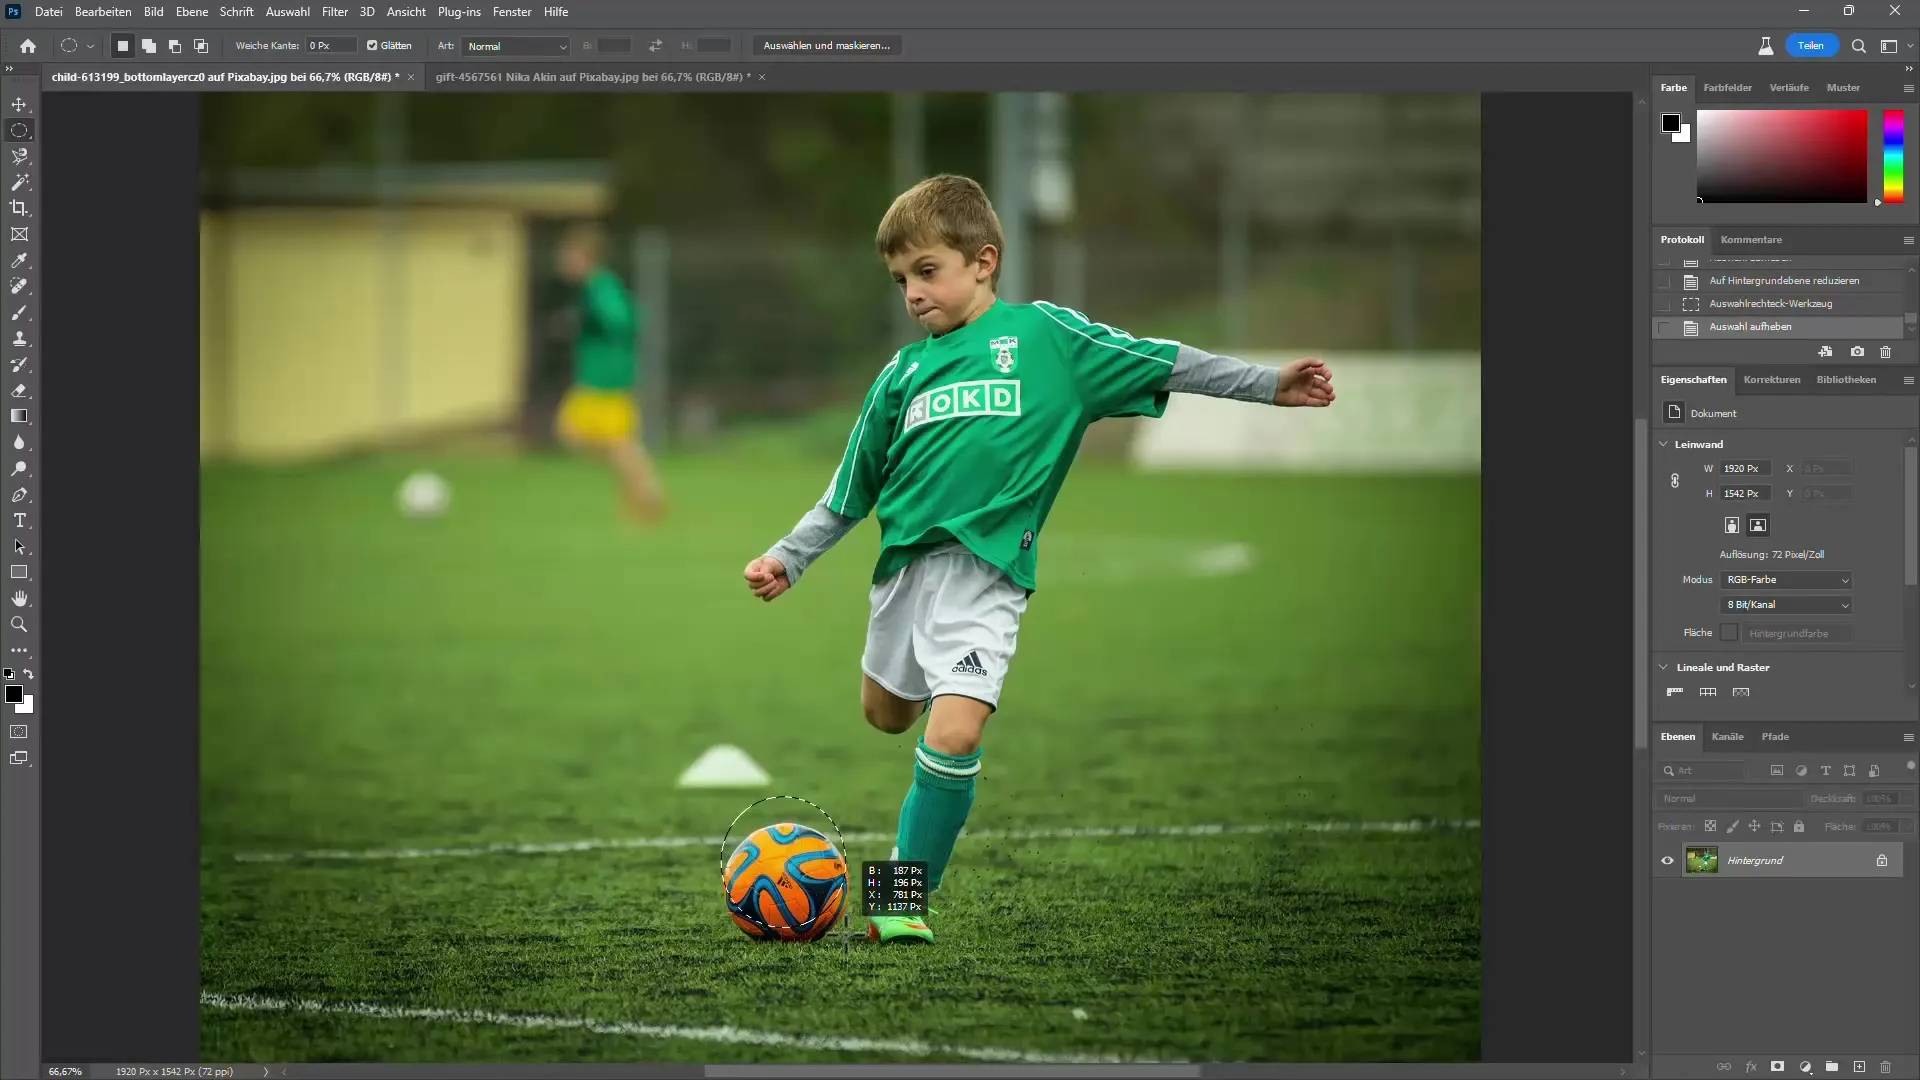Toggle width-height link chain in Leinwand
The width and height of the screenshot is (1920, 1080).
pos(1675,481)
